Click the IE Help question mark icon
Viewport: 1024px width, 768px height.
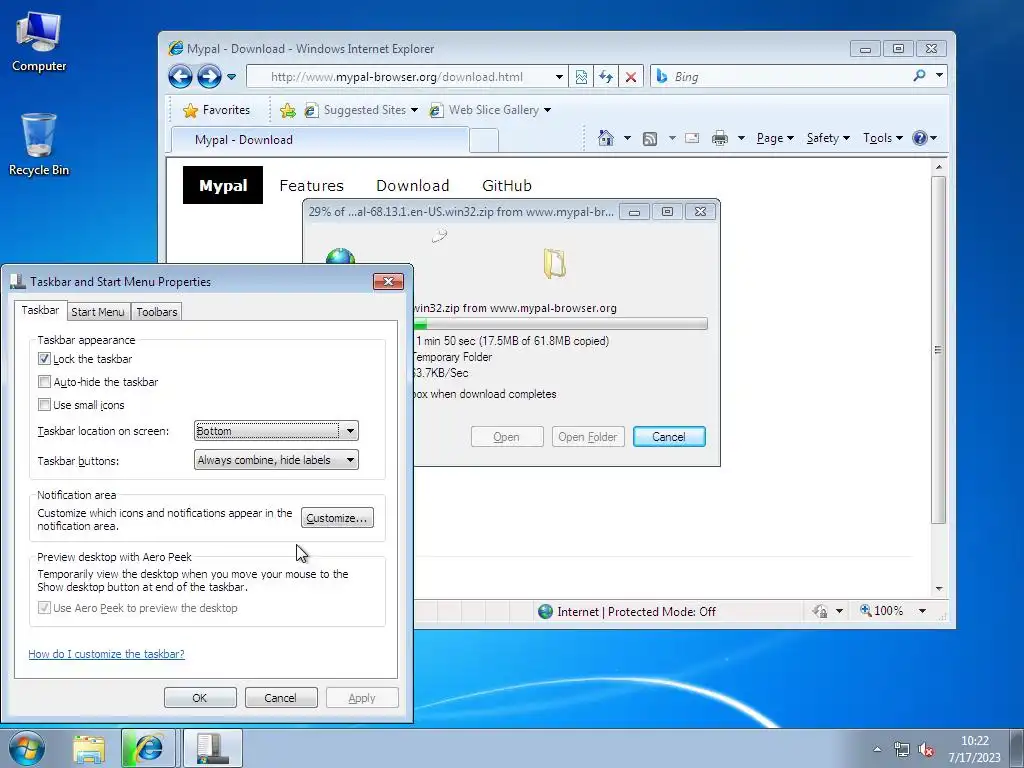(920, 138)
